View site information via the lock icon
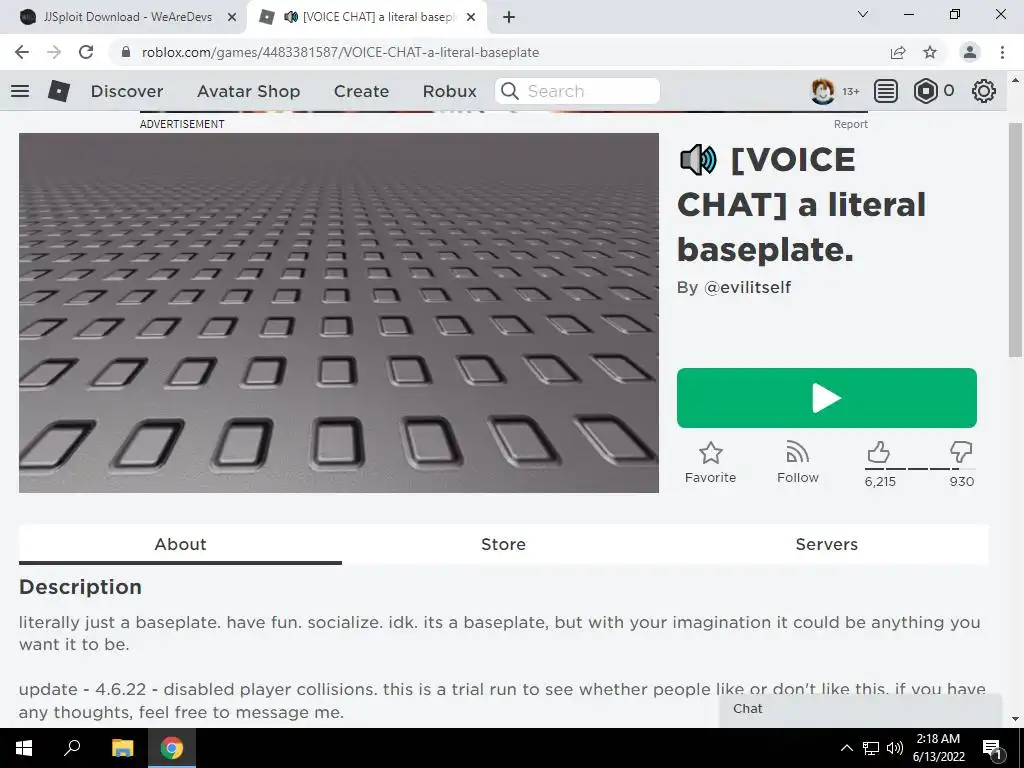Image resolution: width=1024 pixels, height=768 pixels. pyautogui.click(x=126, y=52)
